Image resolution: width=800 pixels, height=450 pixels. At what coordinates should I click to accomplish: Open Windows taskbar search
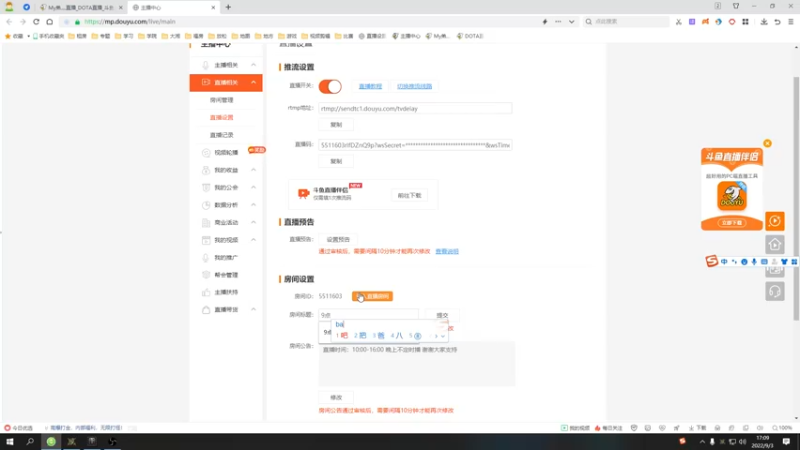(x=30, y=441)
